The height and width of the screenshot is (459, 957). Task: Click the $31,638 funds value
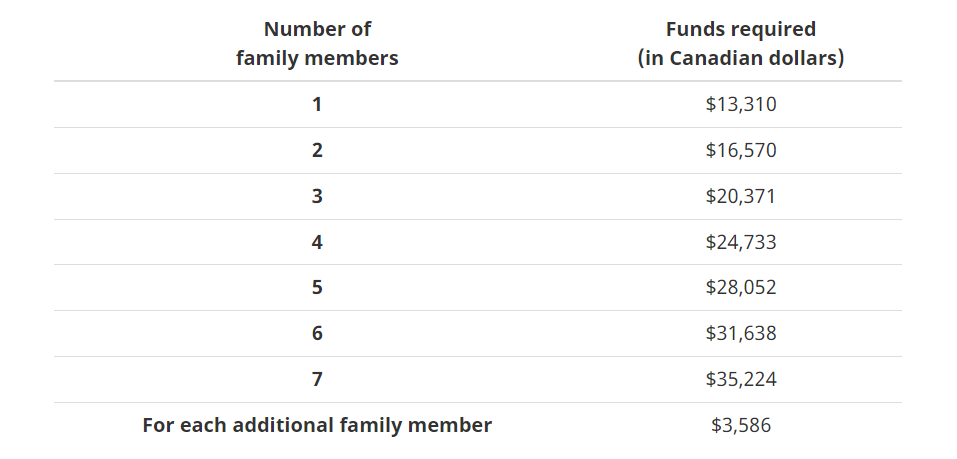coord(741,333)
